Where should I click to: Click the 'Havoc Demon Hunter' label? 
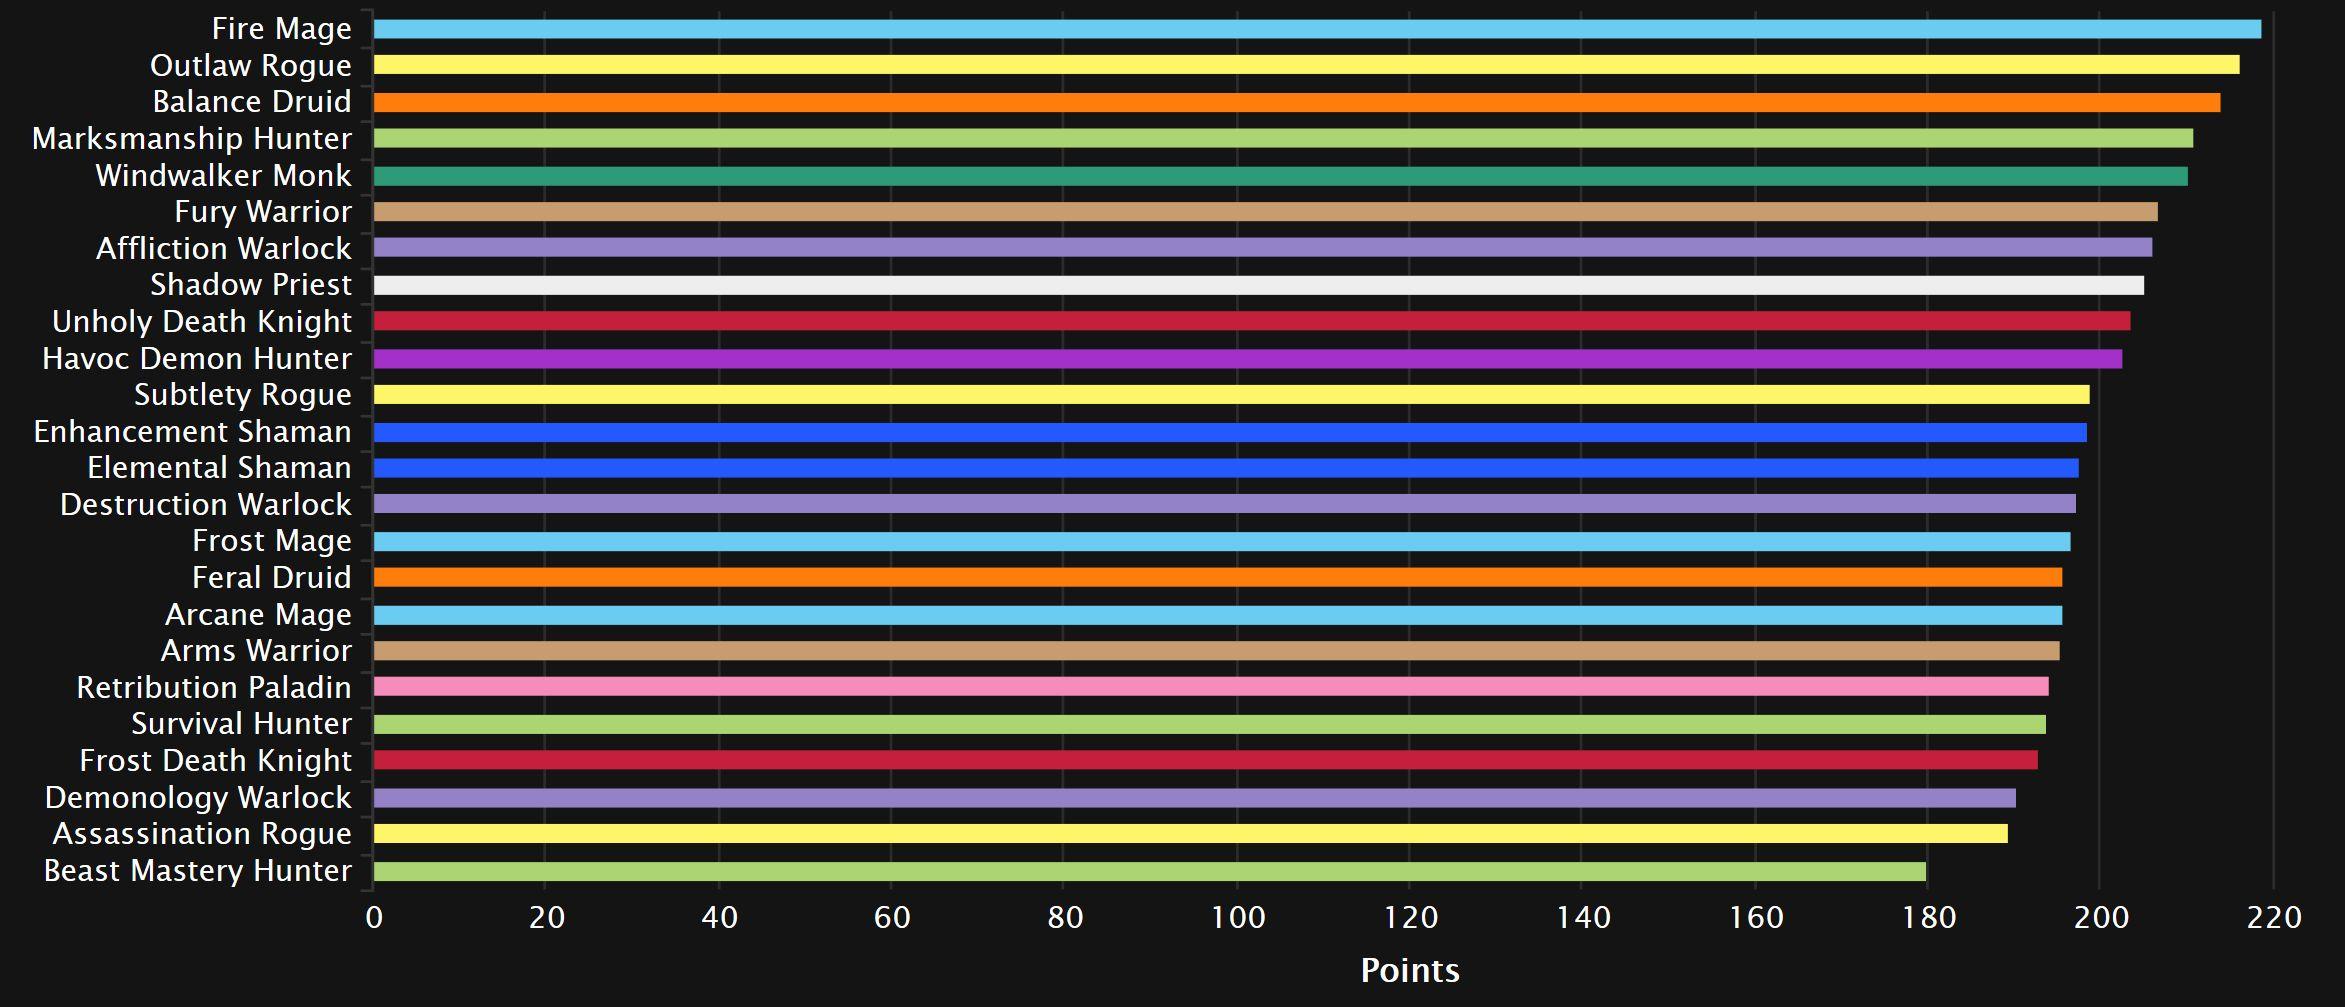coord(197,359)
